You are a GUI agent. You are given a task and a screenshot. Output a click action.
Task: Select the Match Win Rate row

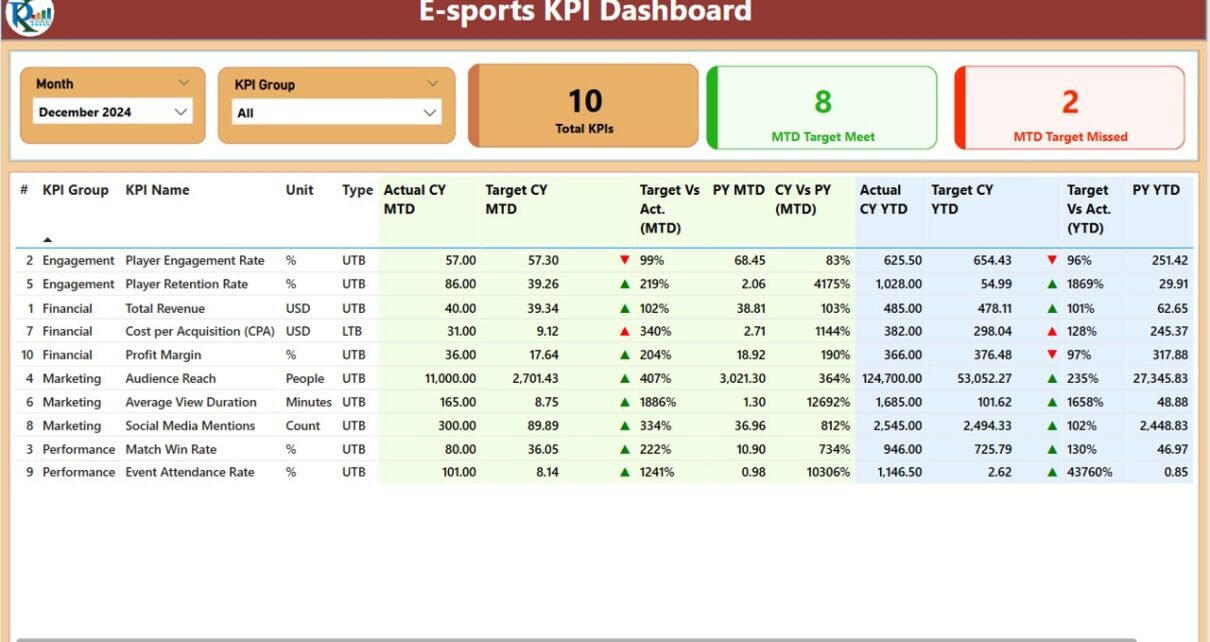[170, 450]
